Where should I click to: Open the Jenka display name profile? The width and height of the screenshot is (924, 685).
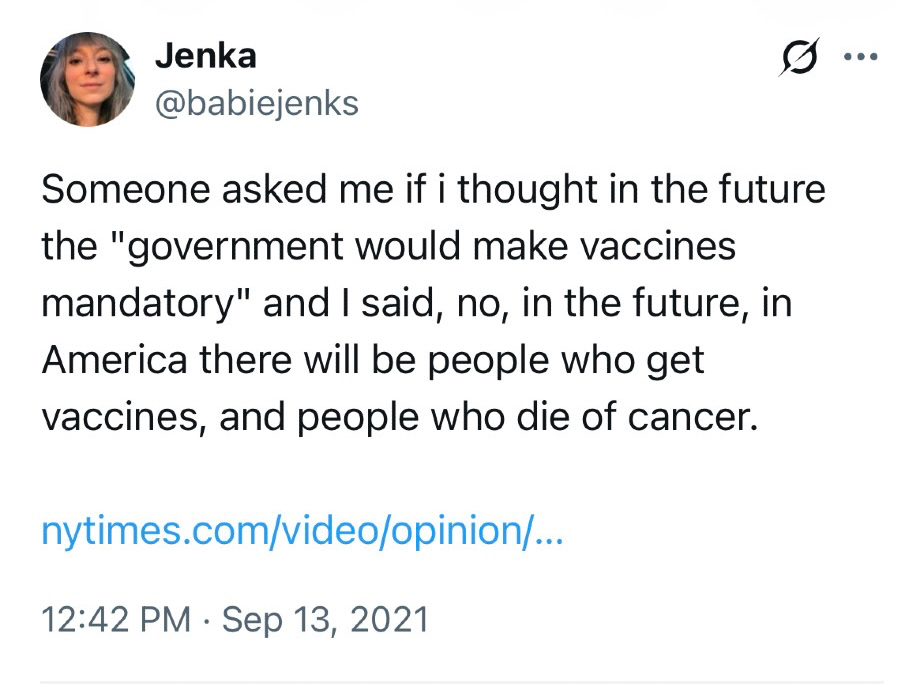(205, 55)
